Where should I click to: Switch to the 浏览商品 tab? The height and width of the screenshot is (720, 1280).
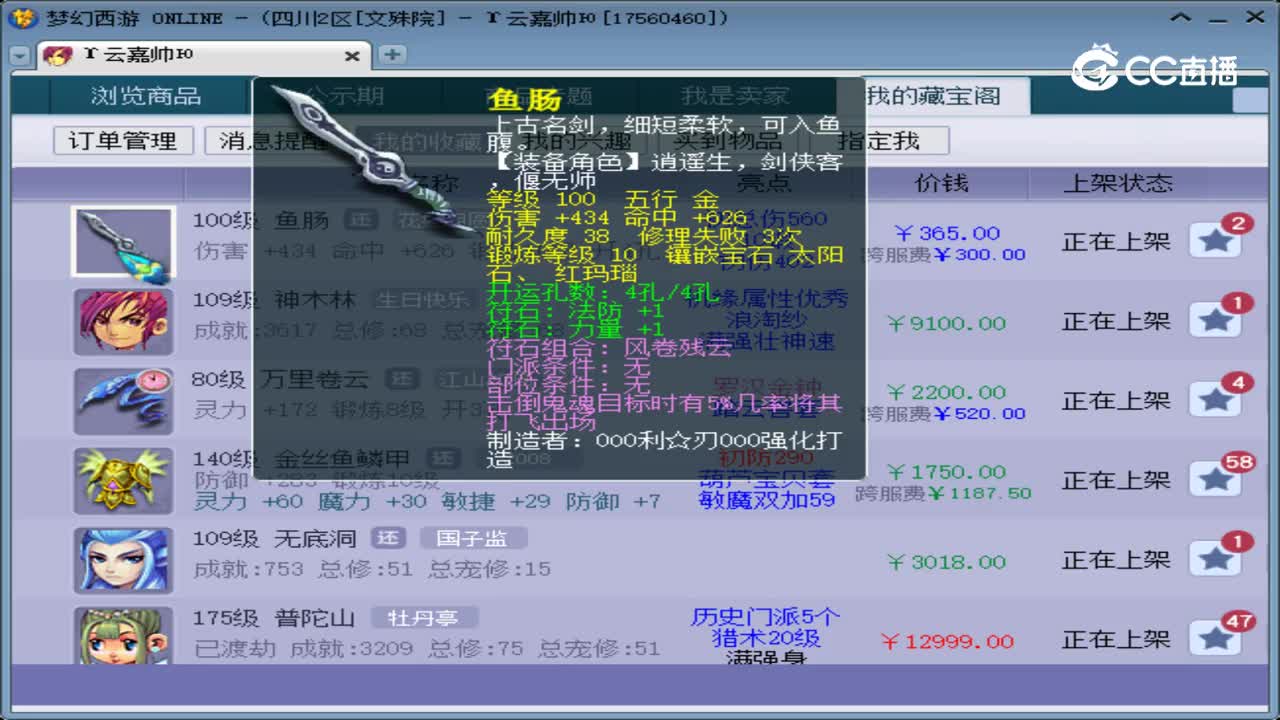(x=146, y=96)
